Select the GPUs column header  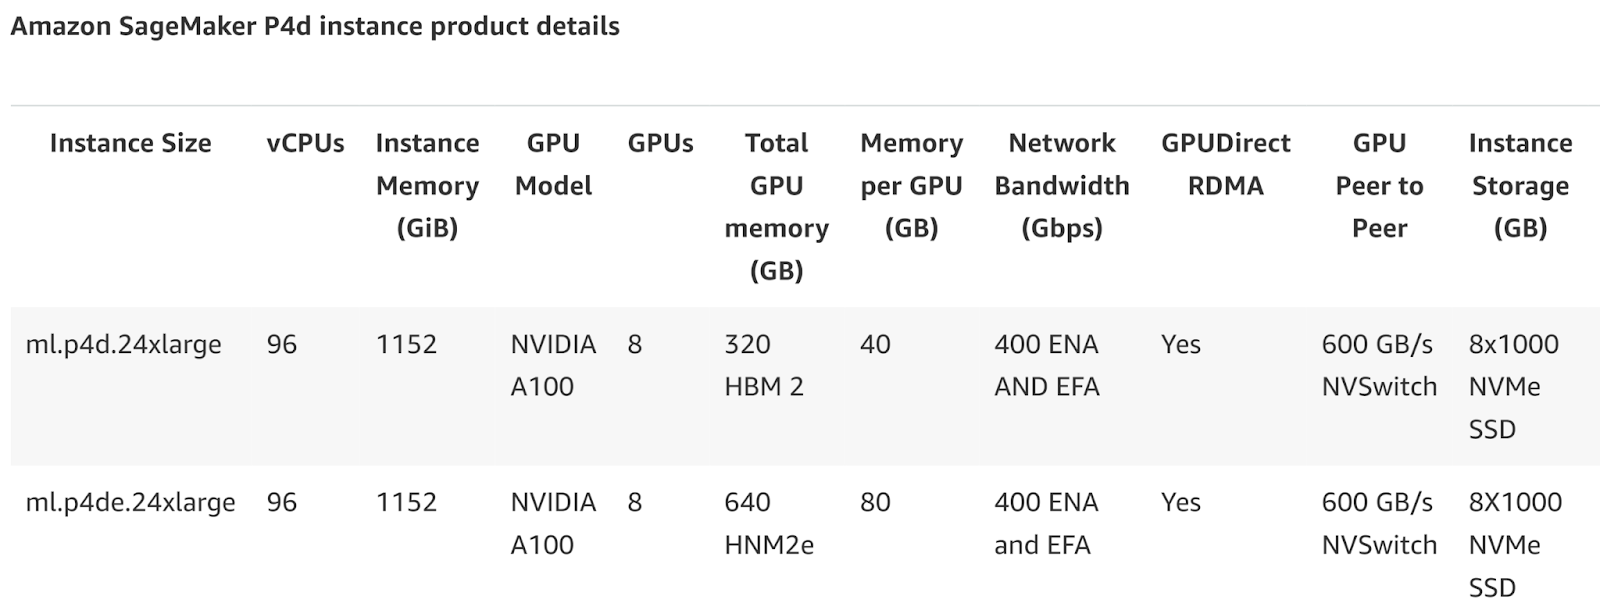(660, 143)
